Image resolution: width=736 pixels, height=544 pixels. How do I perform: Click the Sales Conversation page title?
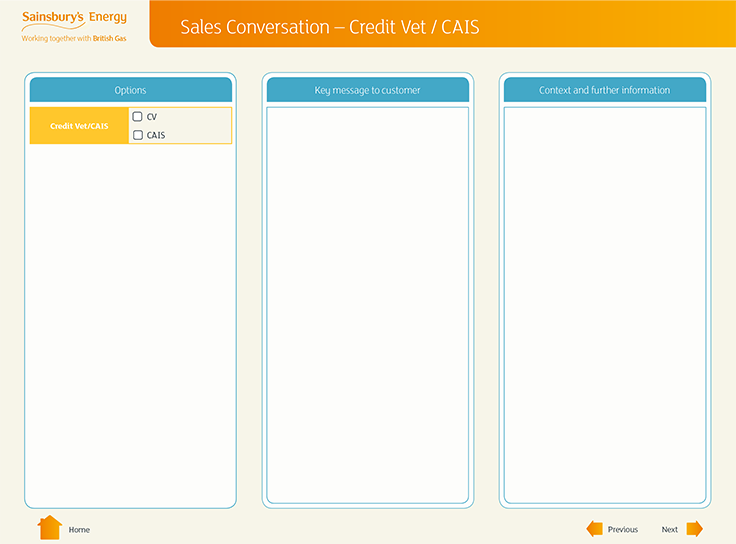click(329, 27)
